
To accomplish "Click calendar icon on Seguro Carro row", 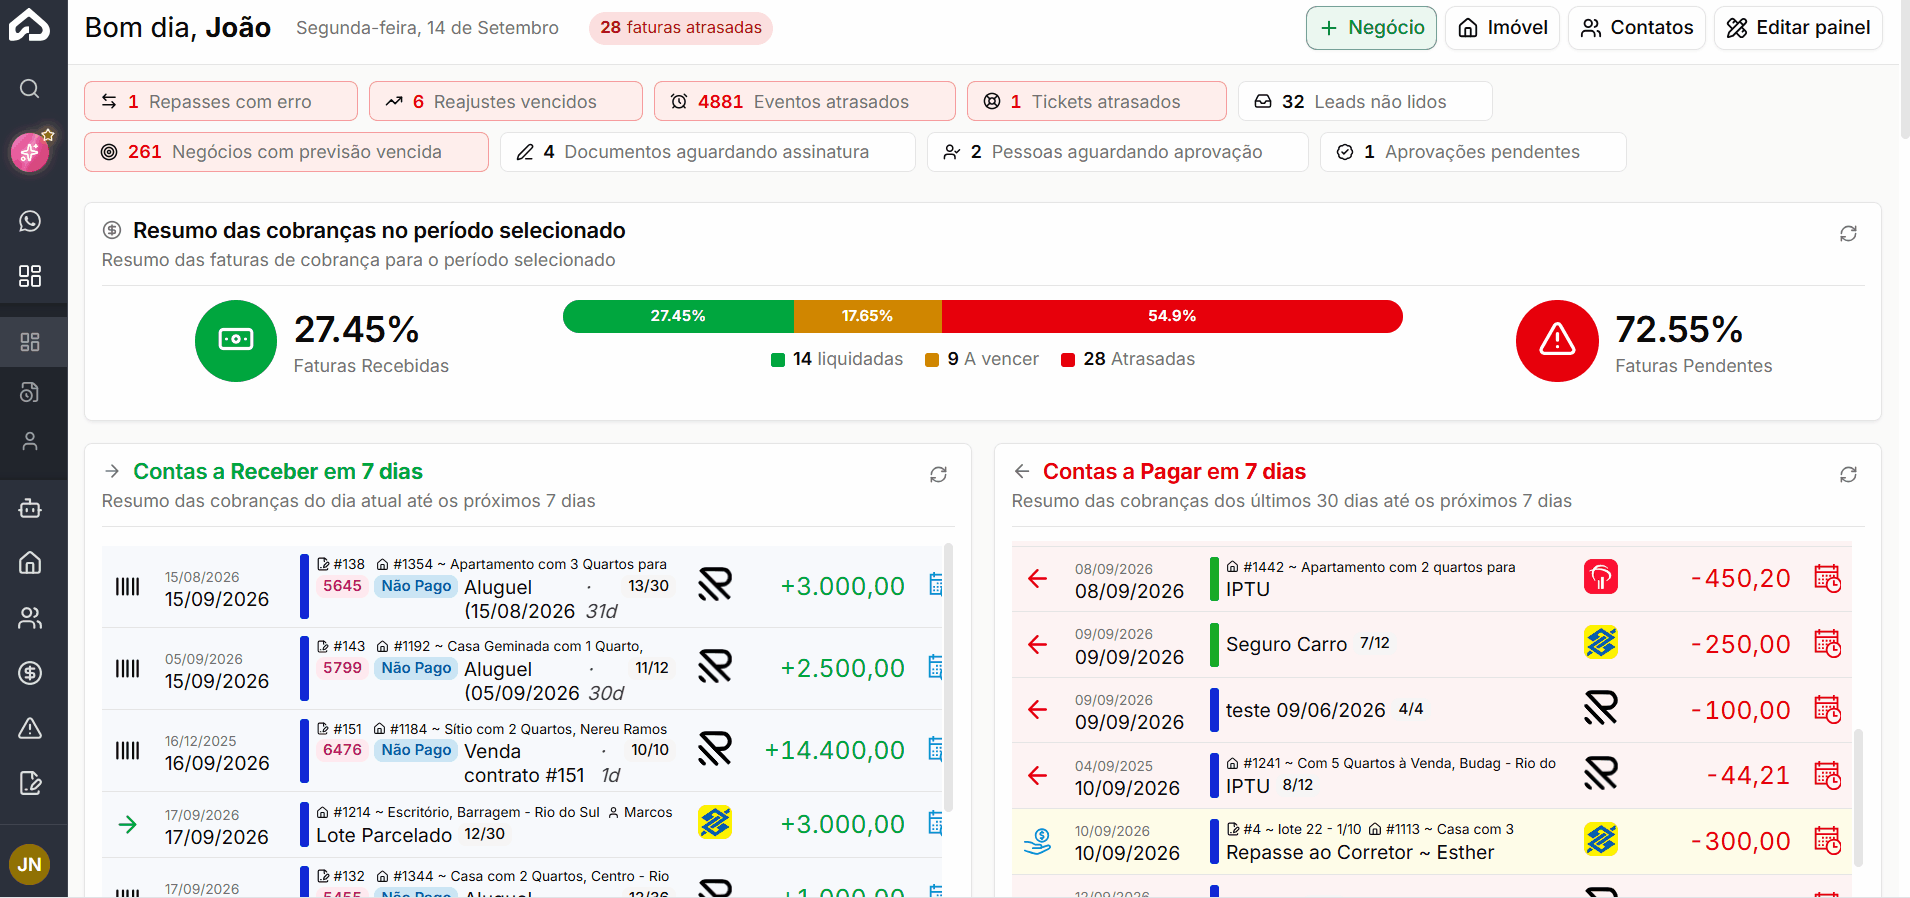I will (x=1827, y=644).
